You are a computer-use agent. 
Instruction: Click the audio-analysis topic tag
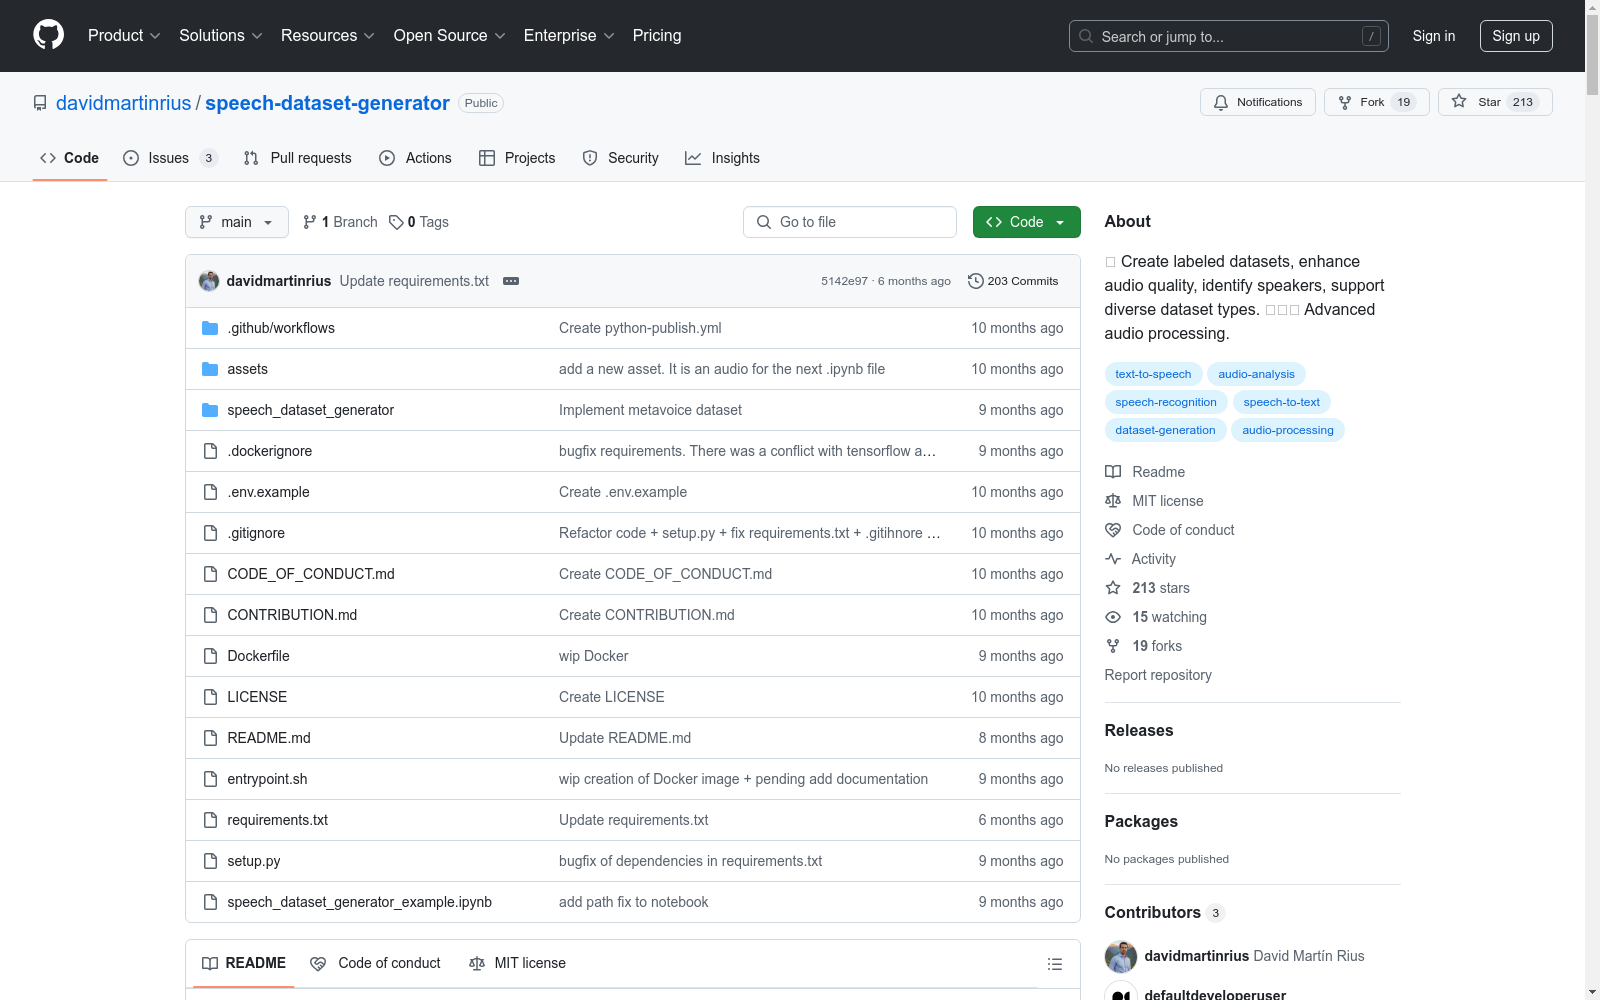1256,374
